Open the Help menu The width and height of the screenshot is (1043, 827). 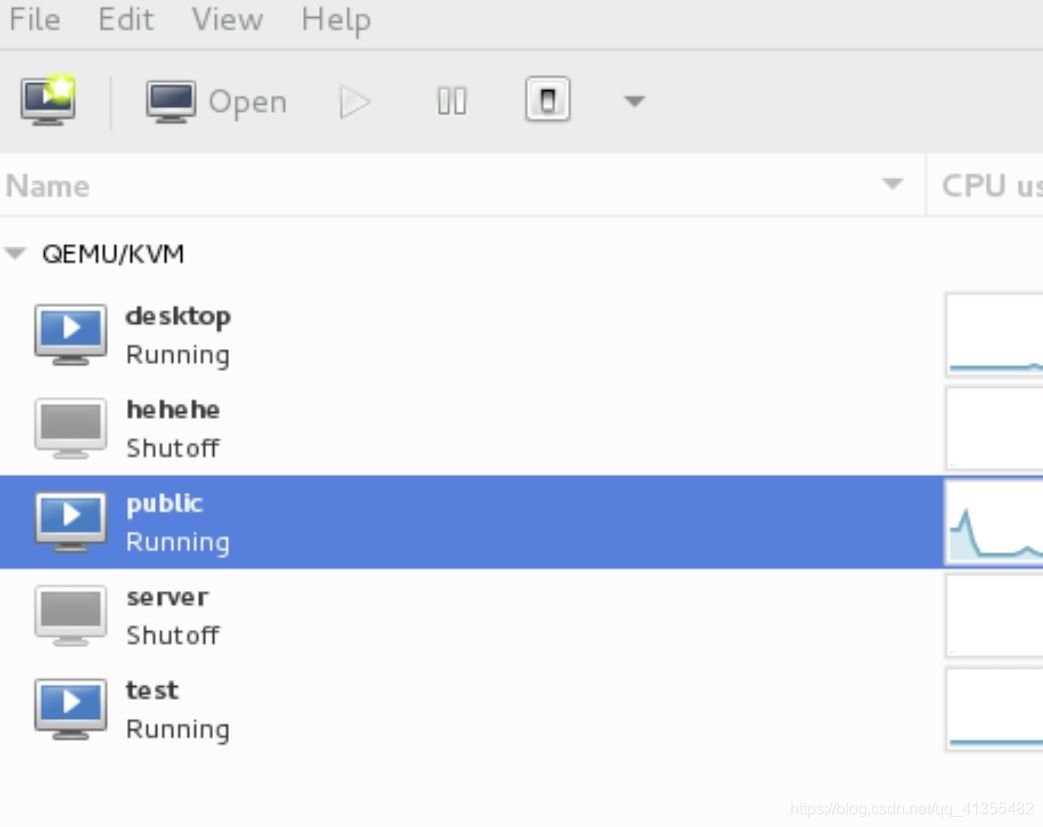(x=336, y=20)
